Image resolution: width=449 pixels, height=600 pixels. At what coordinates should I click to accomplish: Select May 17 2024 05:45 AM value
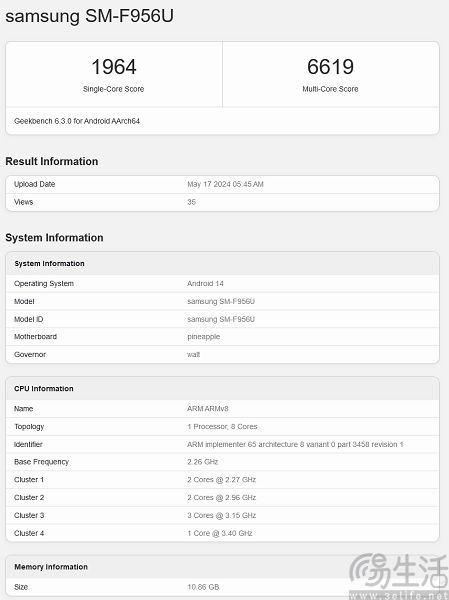click(225, 184)
